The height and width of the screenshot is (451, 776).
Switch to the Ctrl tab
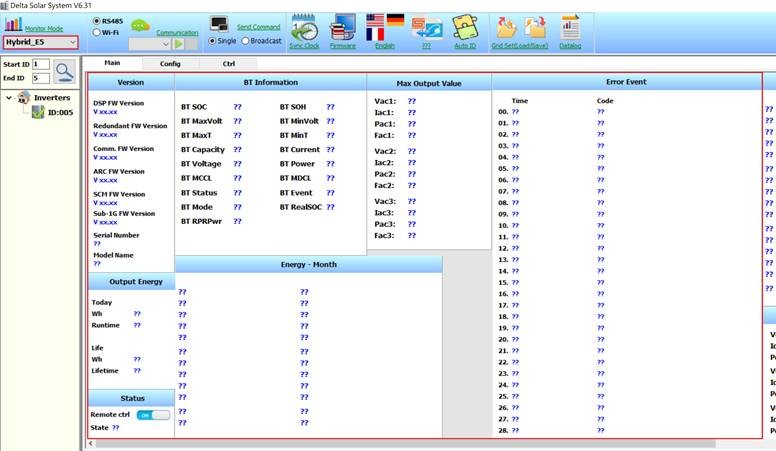[229, 63]
